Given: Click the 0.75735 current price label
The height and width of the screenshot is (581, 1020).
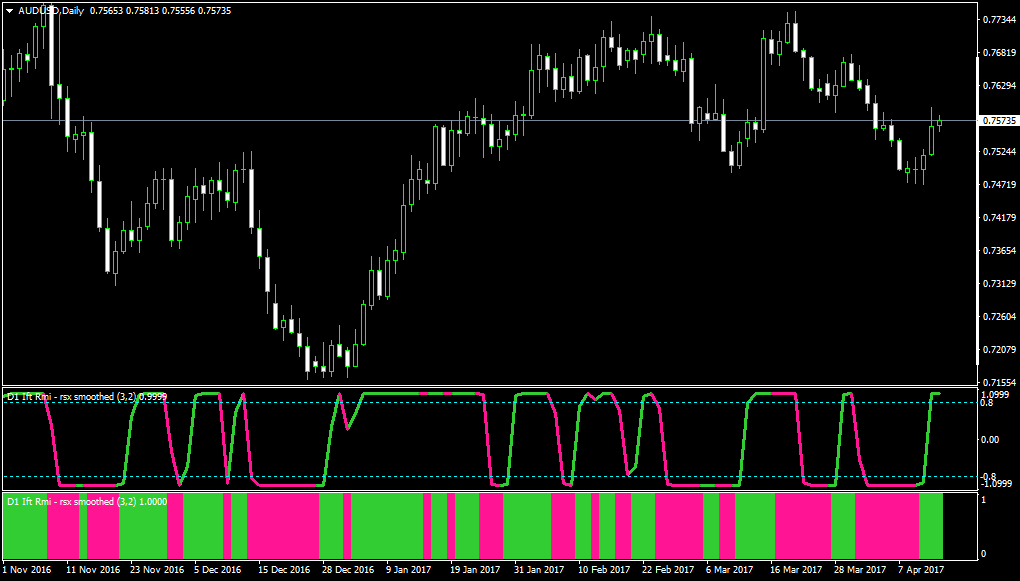Looking at the screenshot, I should click(x=996, y=121).
